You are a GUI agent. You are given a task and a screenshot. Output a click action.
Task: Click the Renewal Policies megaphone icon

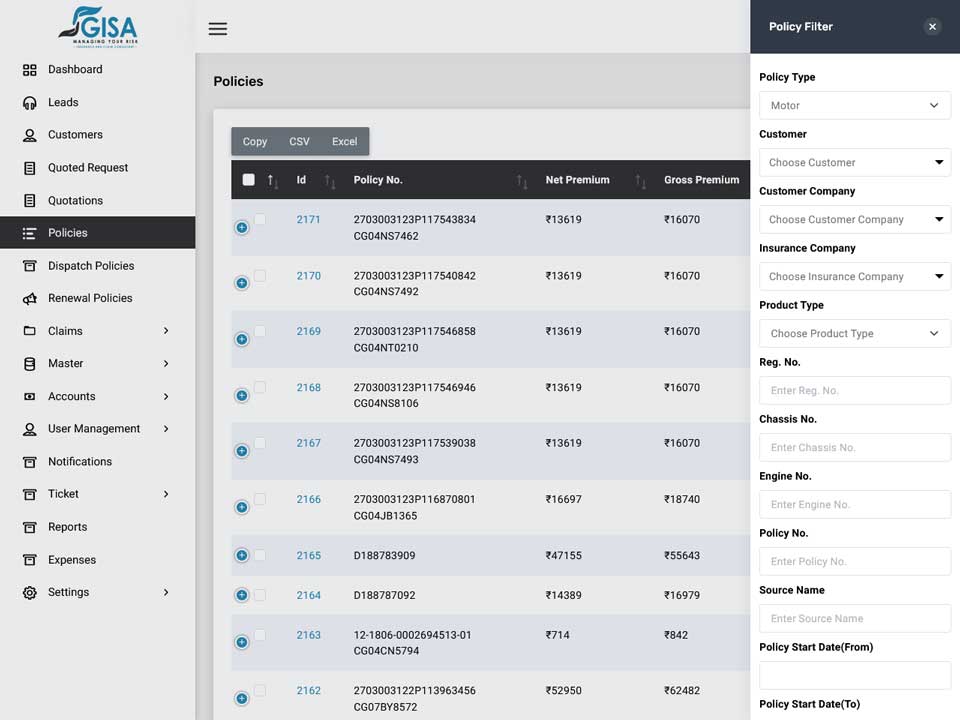(29, 299)
